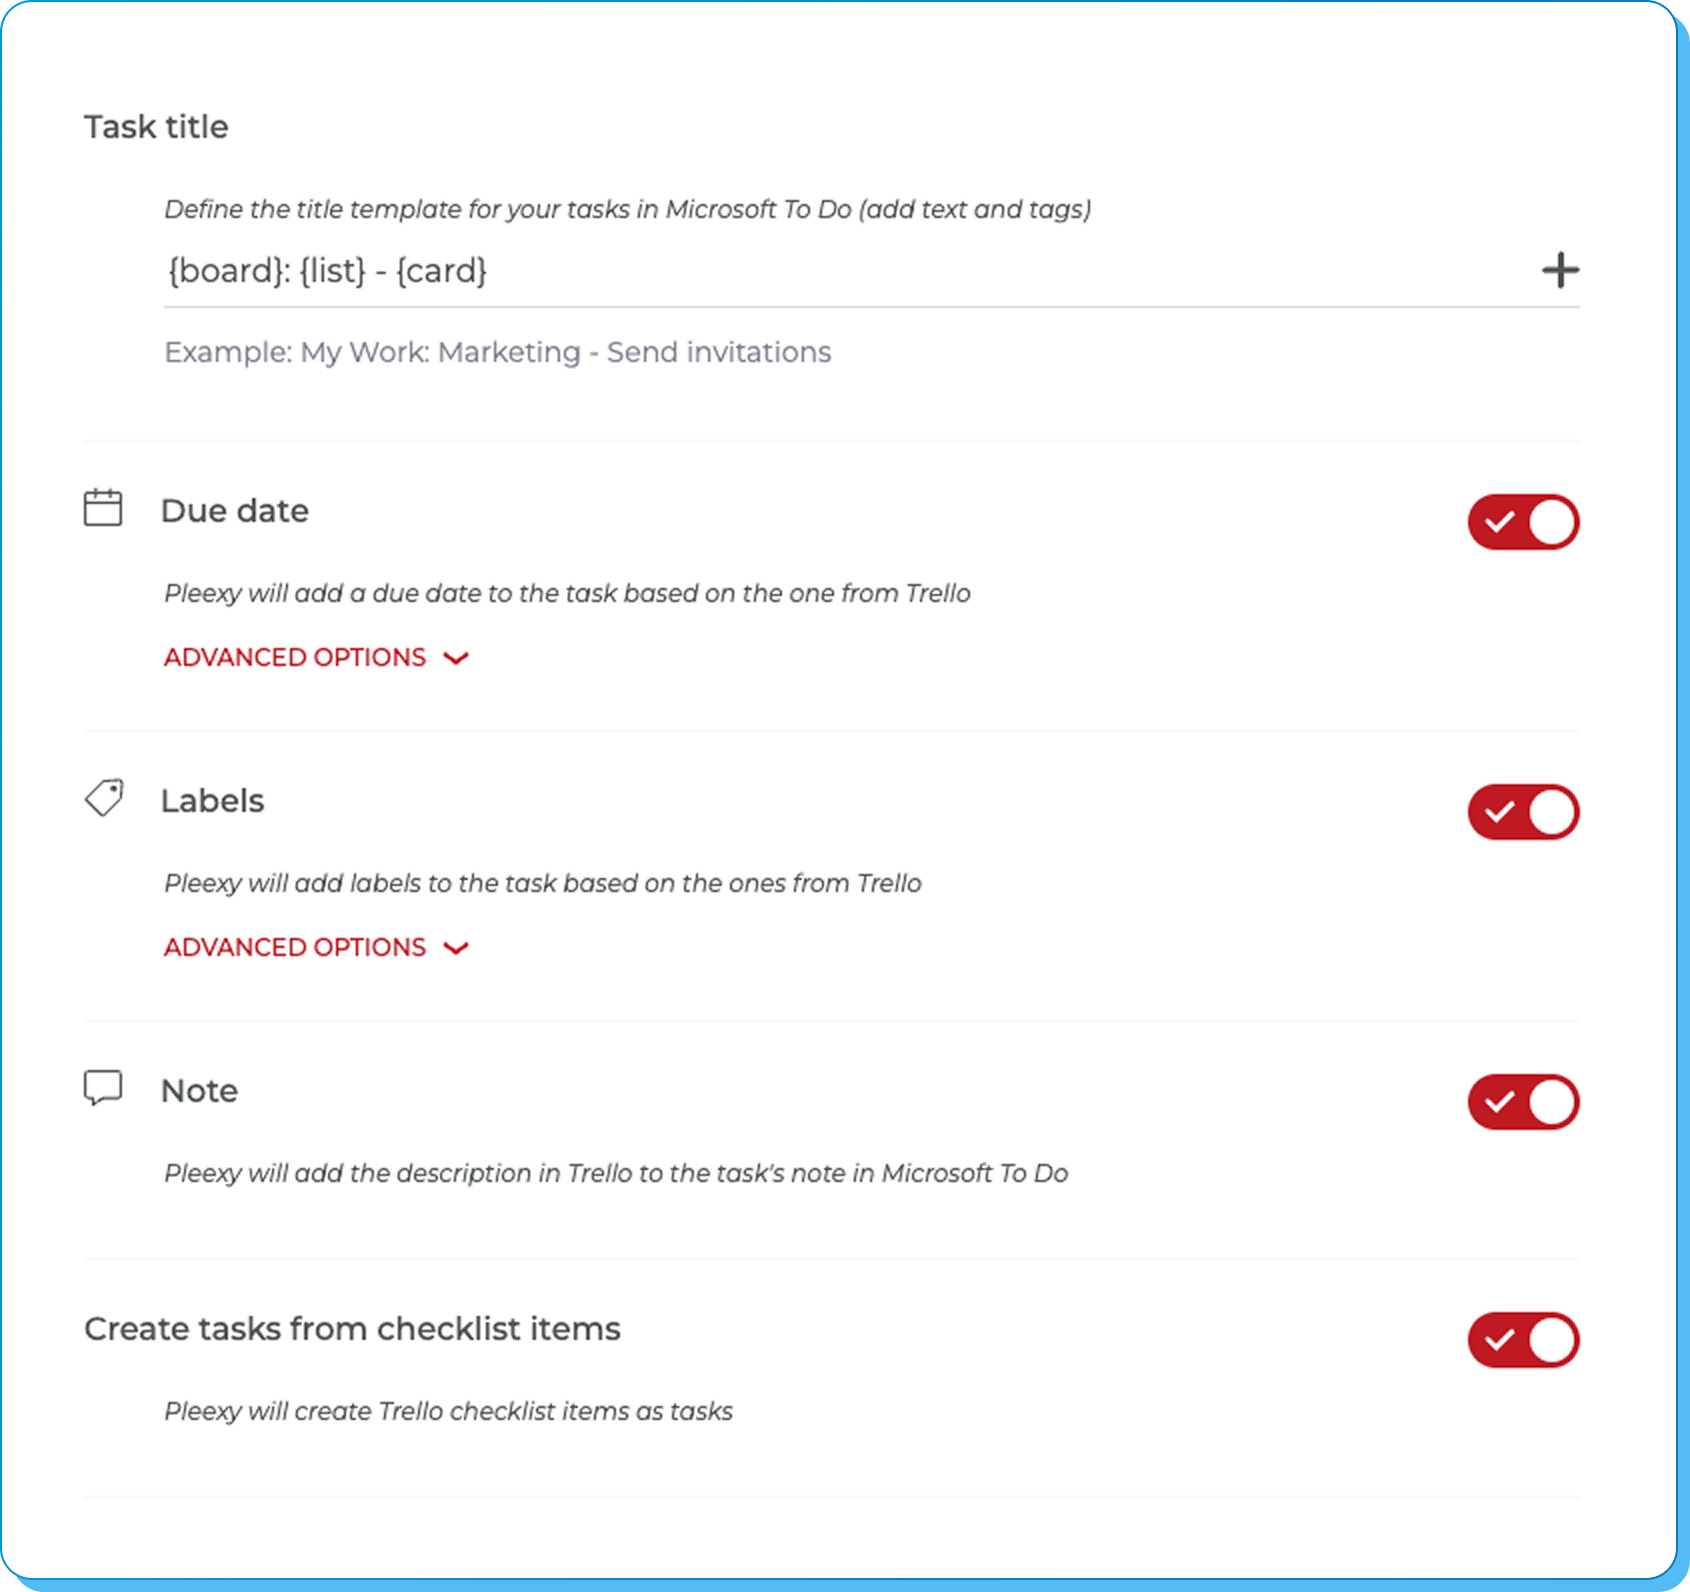Switch off the Note toggle
The image size is (1690, 1592).
coord(1523,1102)
